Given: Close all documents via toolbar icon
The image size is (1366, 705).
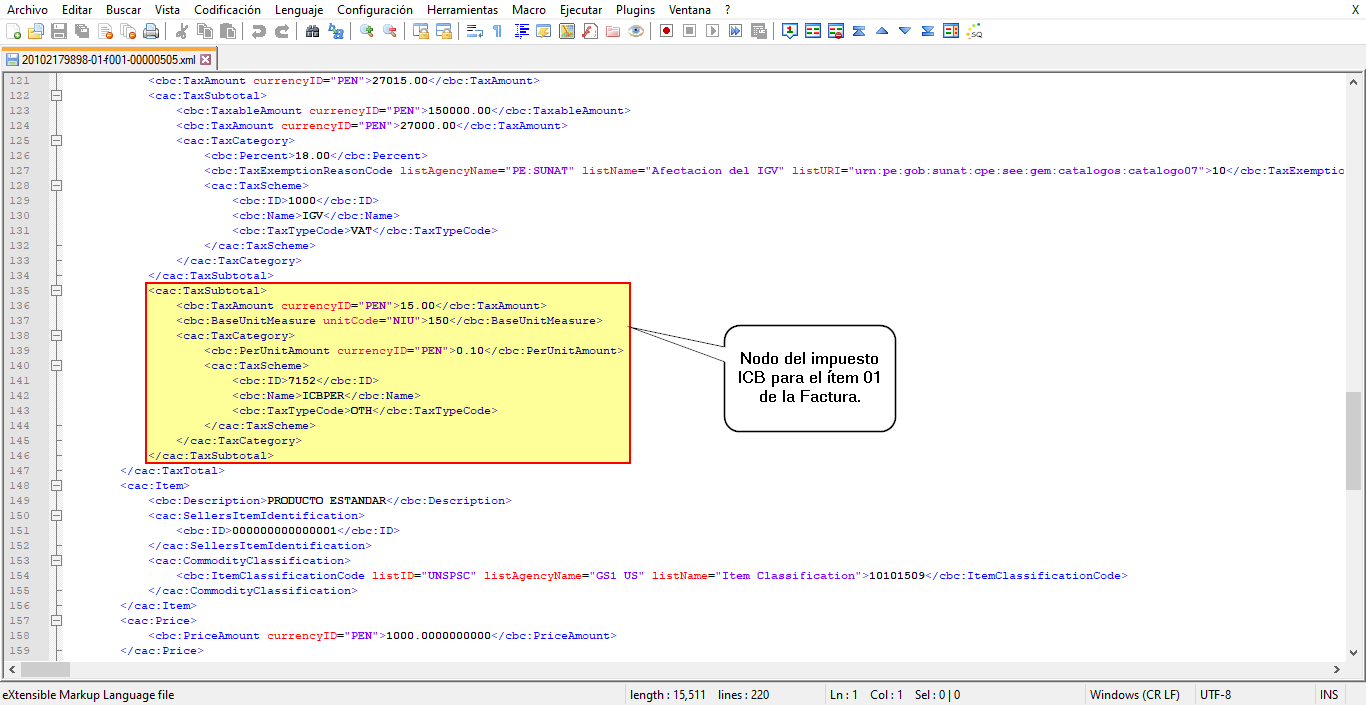Looking at the screenshot, I should click(127, 31).
